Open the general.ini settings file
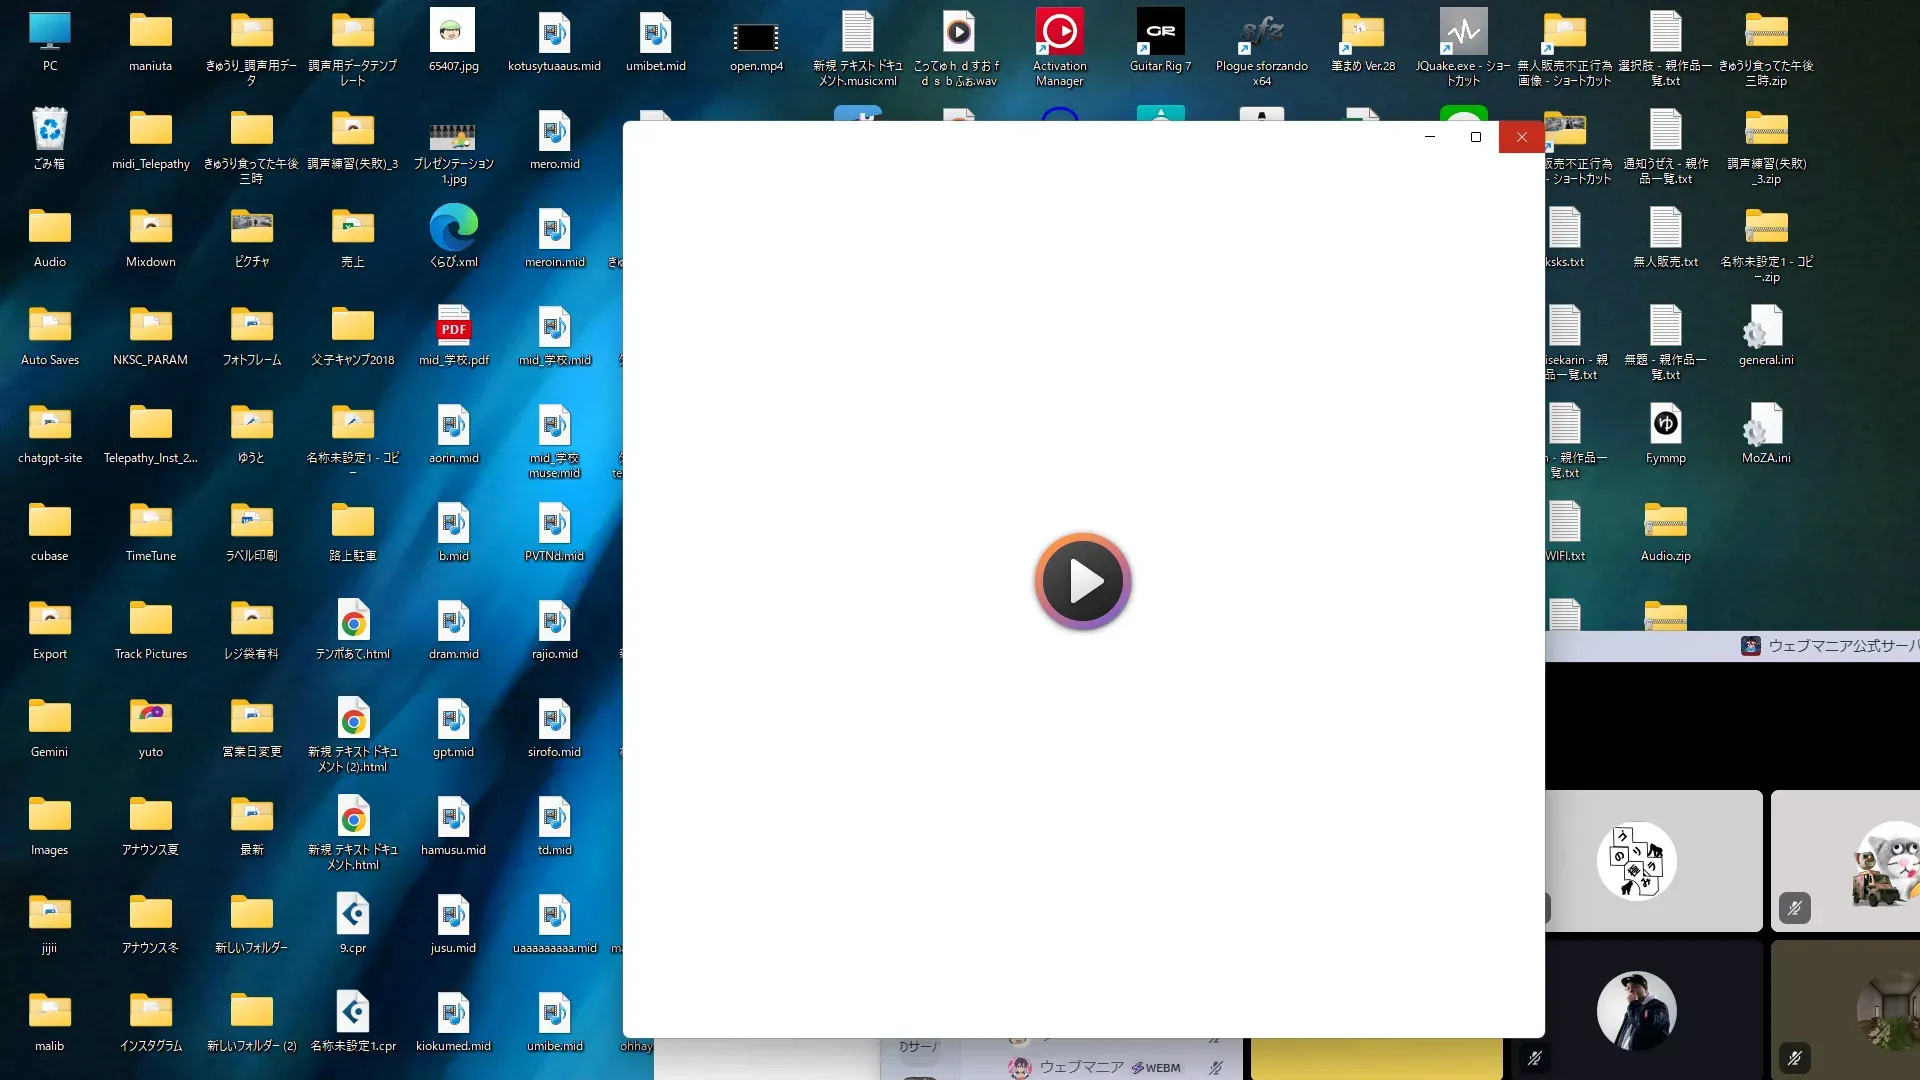The width and height of the screenshot is (1920, 1080). coord(1765,328)
